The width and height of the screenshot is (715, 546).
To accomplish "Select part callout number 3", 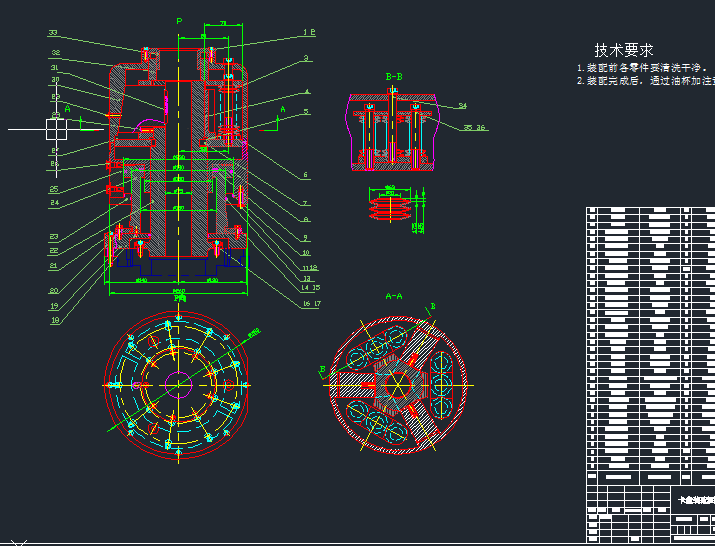I will [306, 58].
